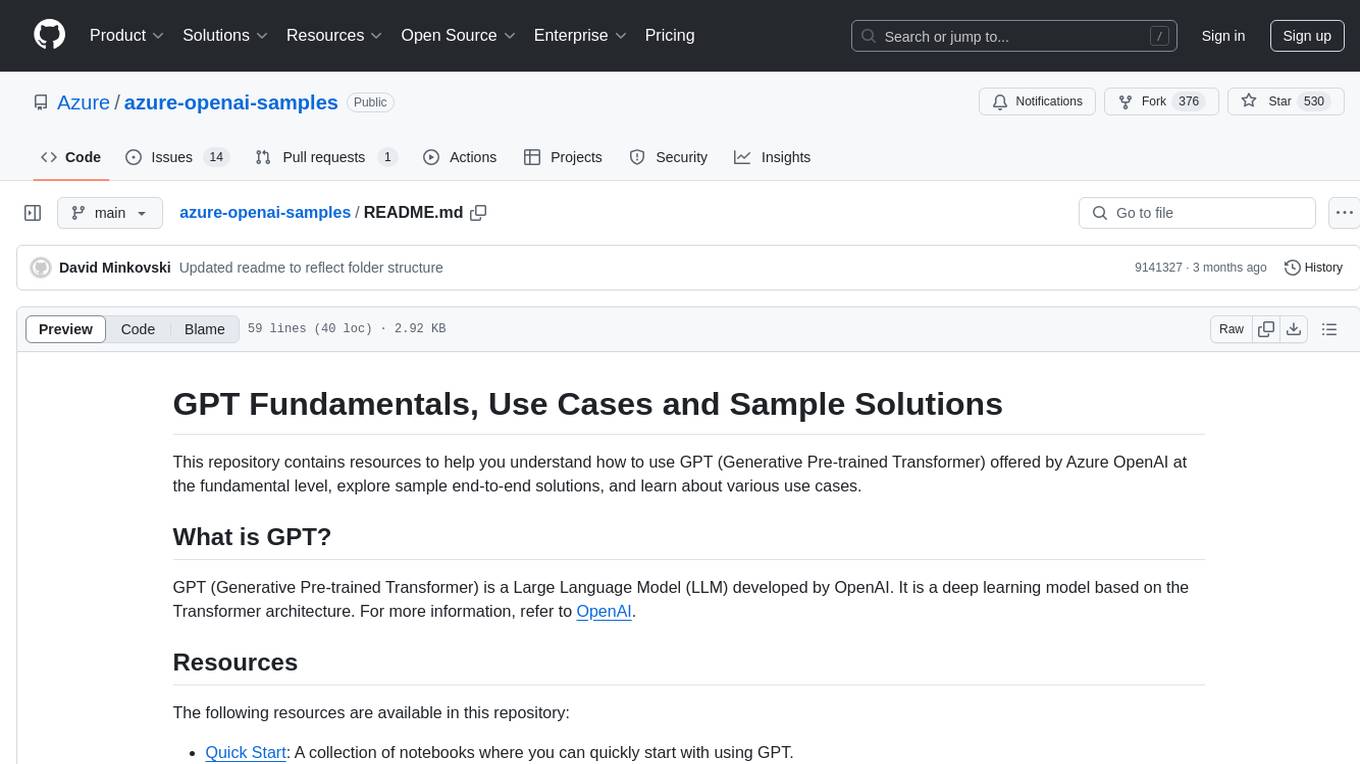1360x764 pixels.
Task: Click the Sign up button
Action: 1307,36
